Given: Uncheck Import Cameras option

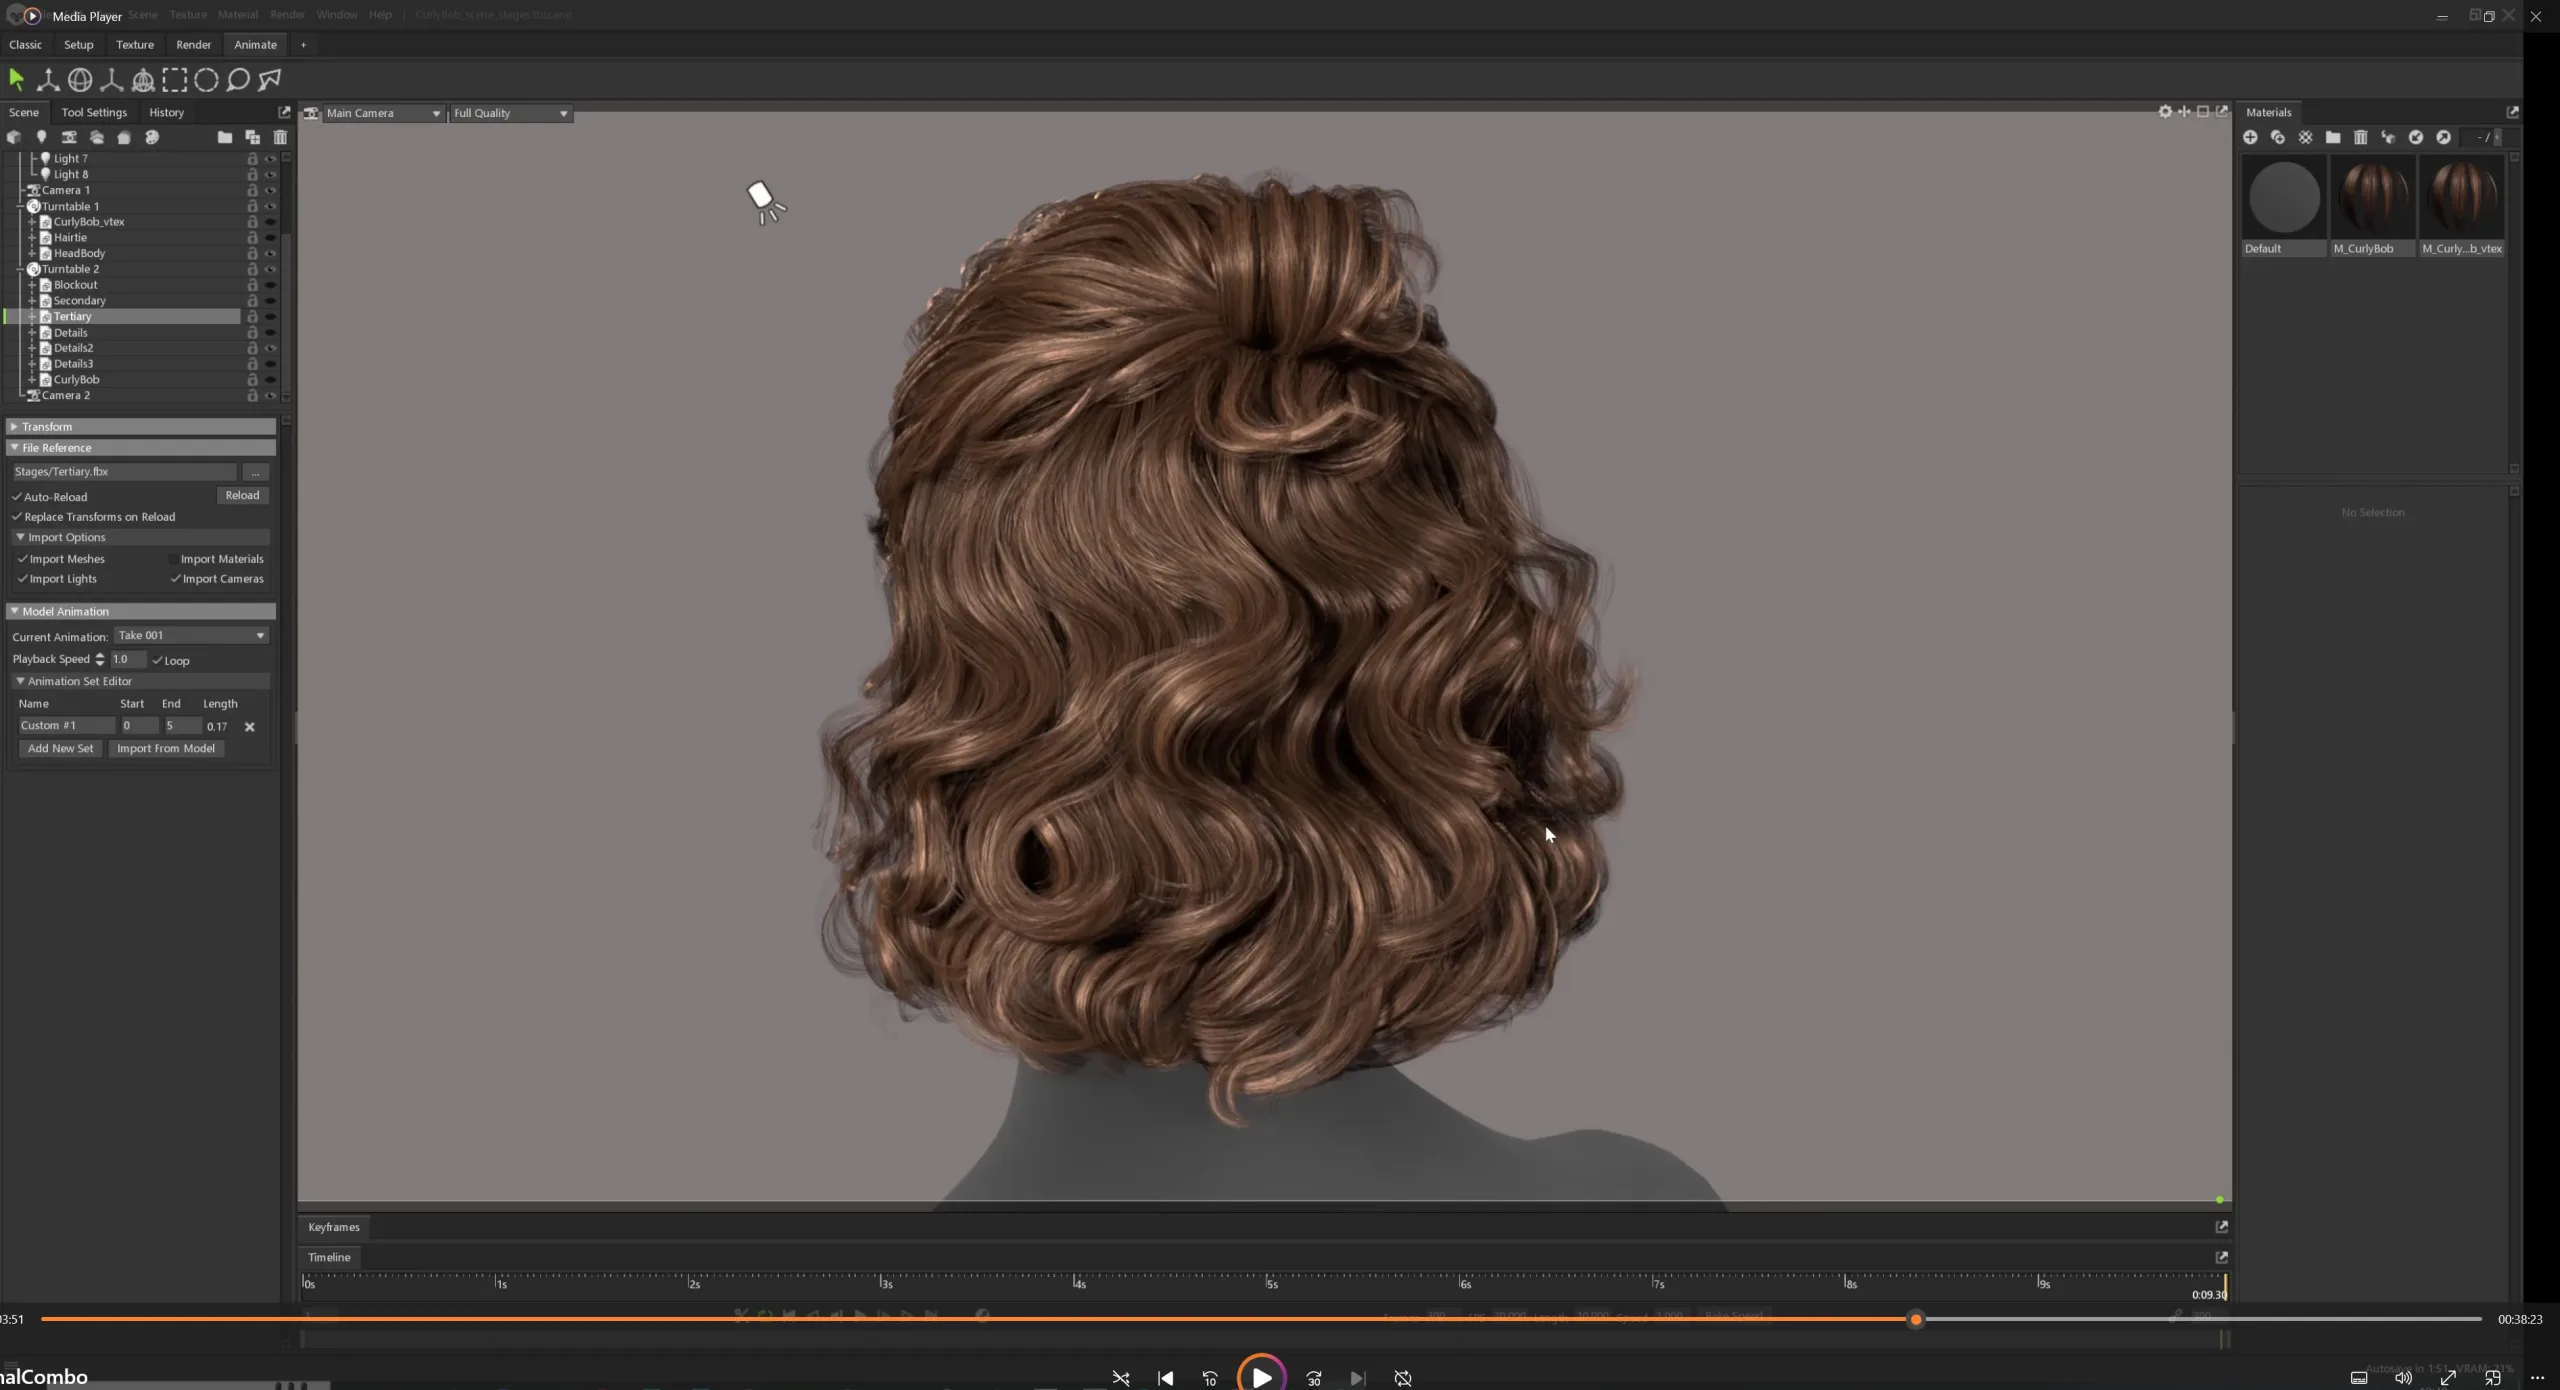Looking at the screenshot, I should point(176,579).
